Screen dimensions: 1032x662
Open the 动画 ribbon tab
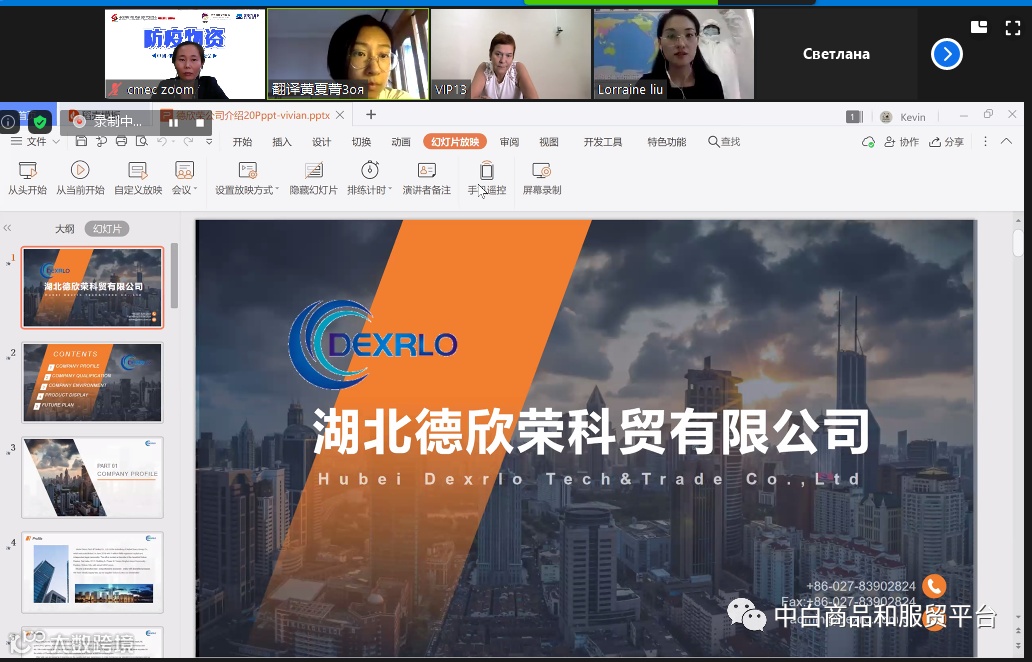coord(401,141)
